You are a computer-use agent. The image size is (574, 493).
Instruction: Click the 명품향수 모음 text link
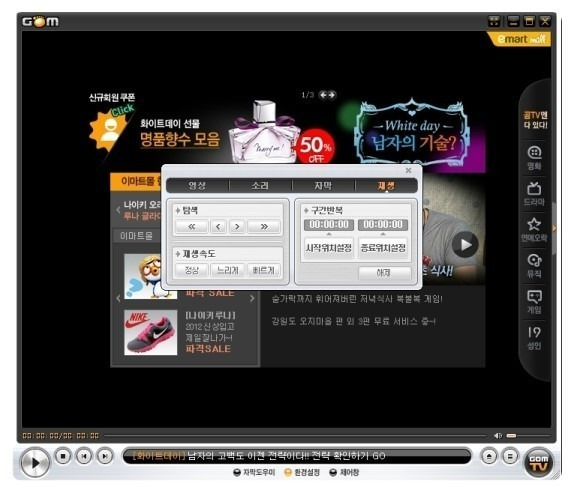(x=180, y=140)
